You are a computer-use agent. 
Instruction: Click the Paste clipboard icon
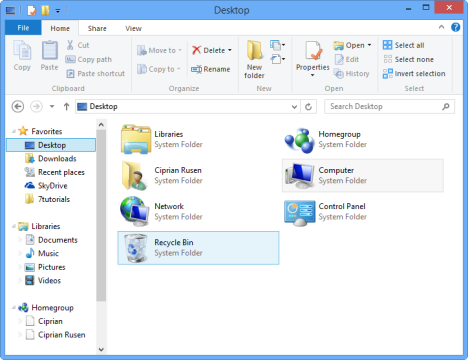click(49, 51)
